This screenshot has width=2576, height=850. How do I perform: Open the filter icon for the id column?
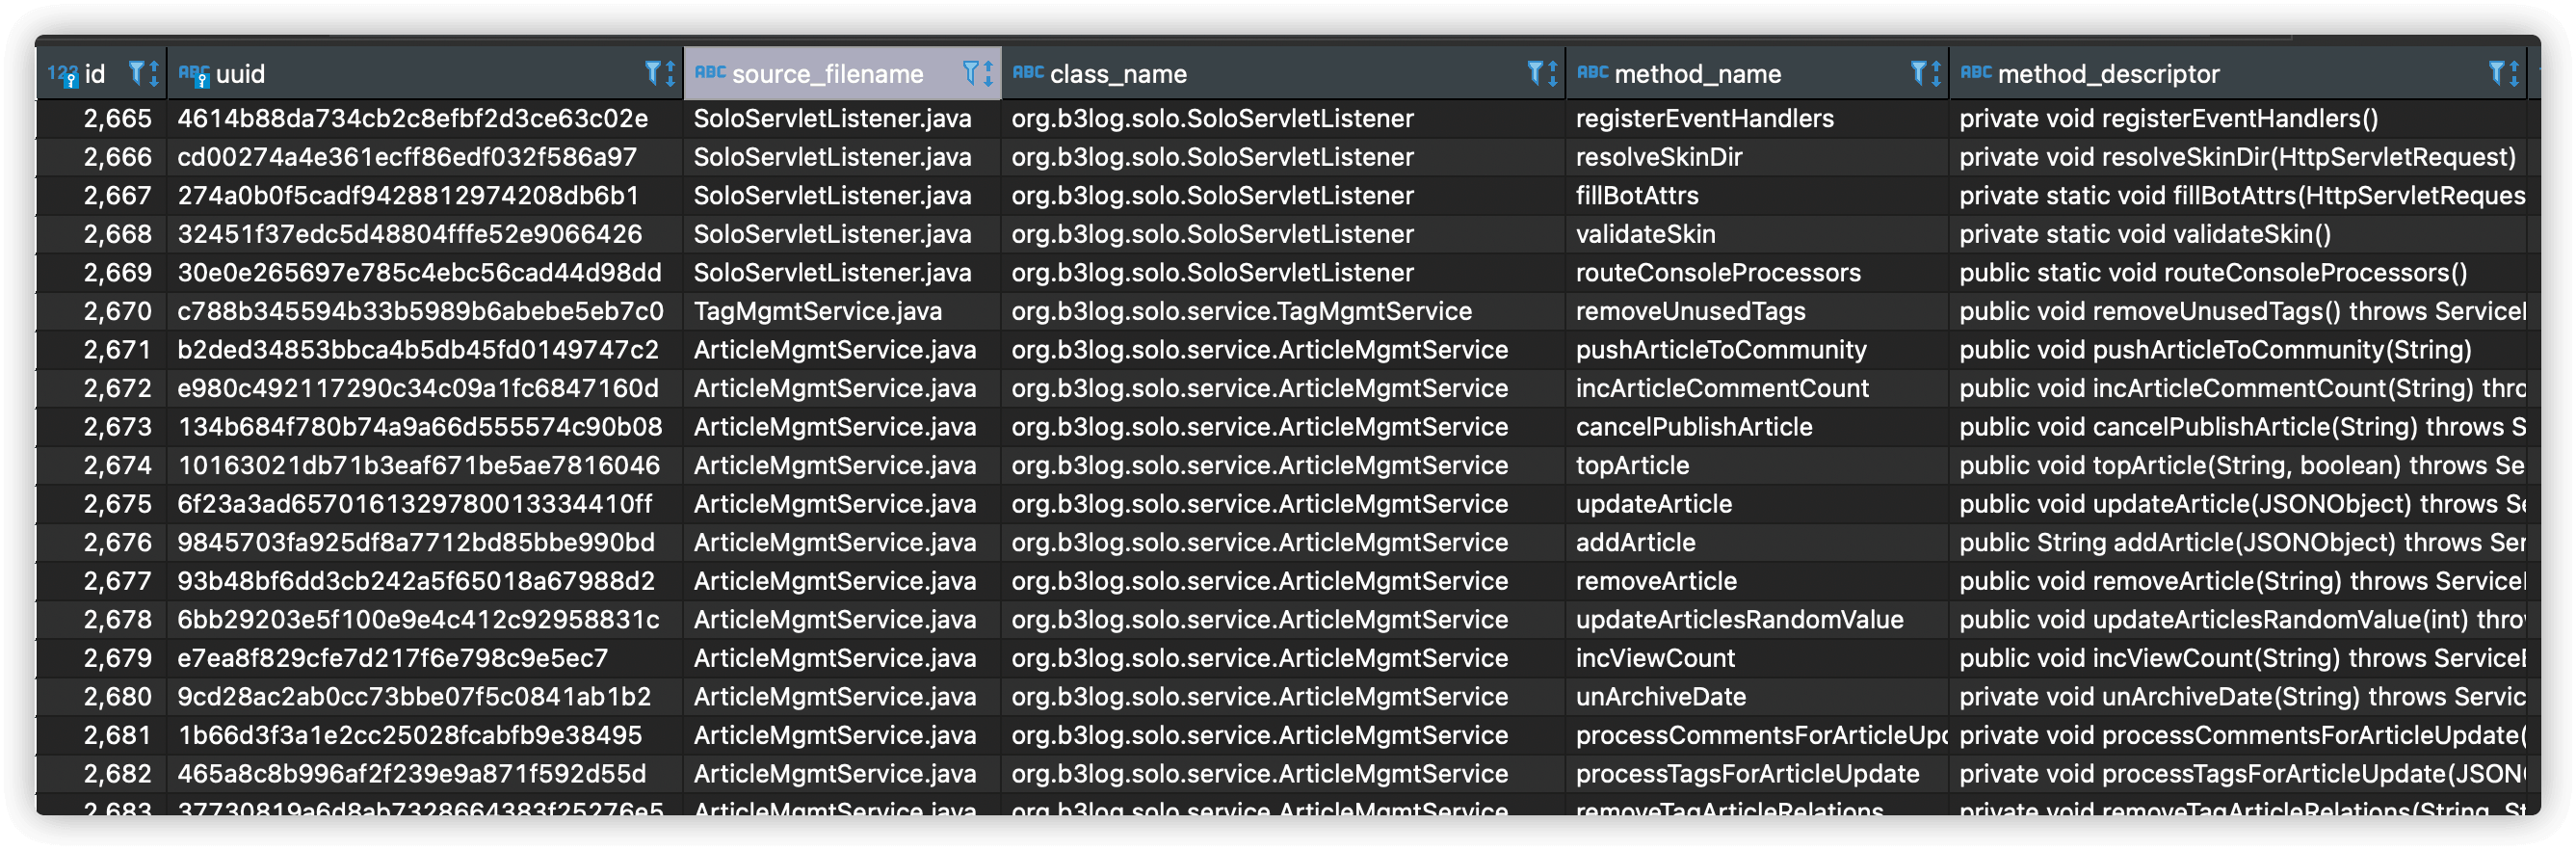tap(137, 73)
